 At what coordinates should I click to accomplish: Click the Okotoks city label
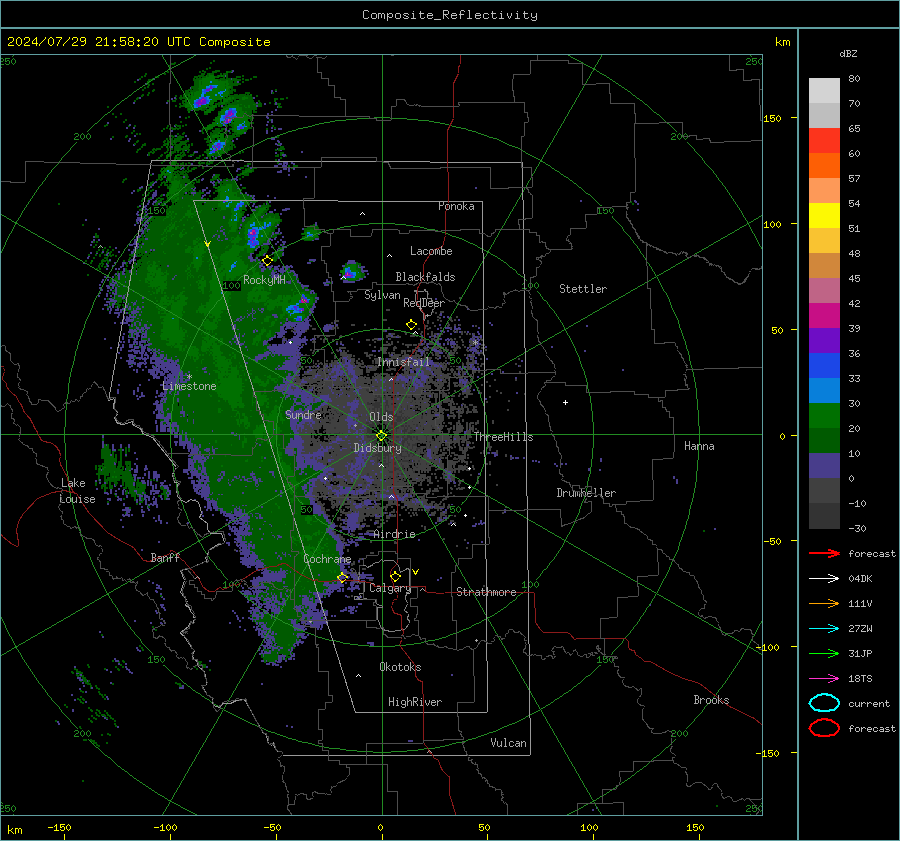[x=400, y=667]
